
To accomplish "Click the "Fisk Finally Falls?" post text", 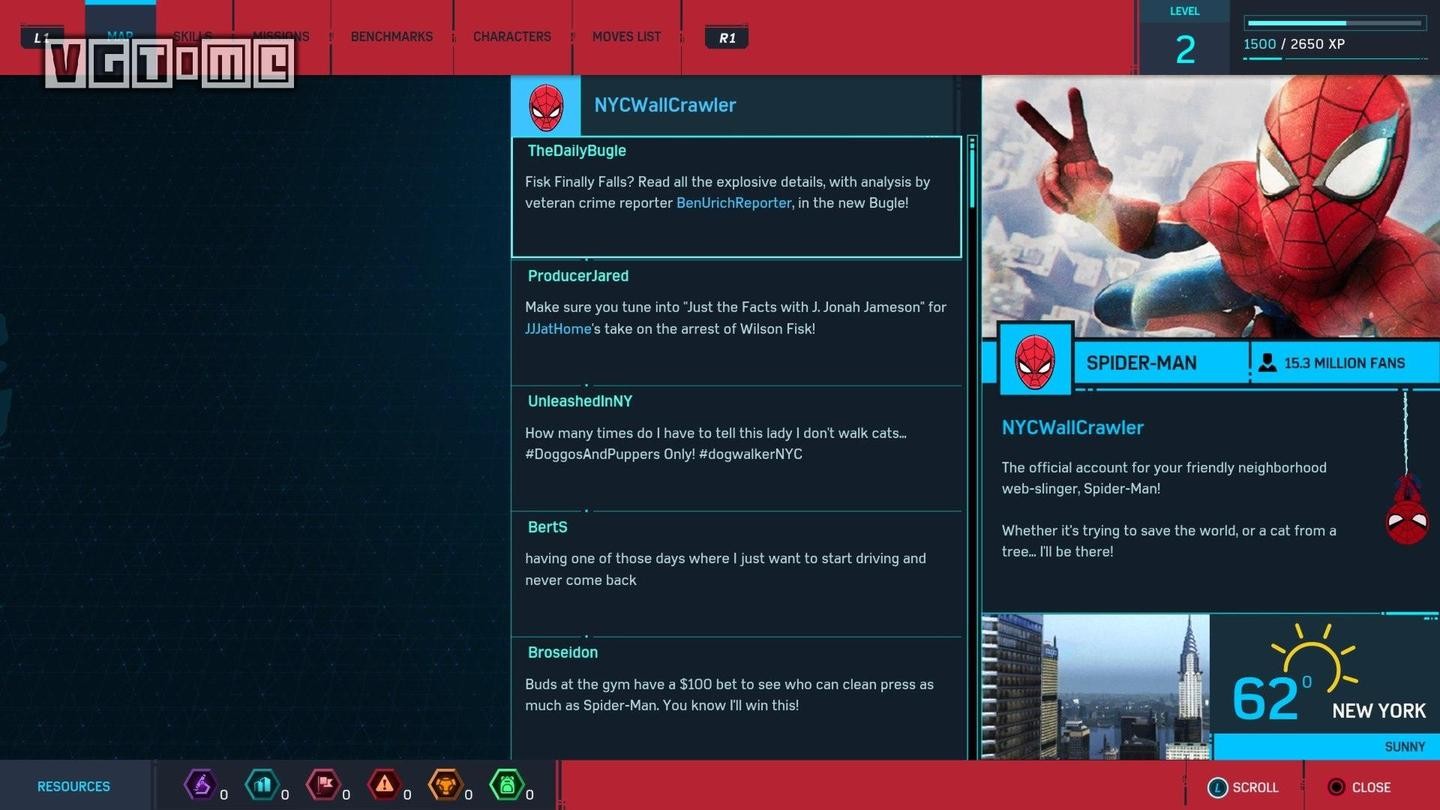I will point(728,192).
